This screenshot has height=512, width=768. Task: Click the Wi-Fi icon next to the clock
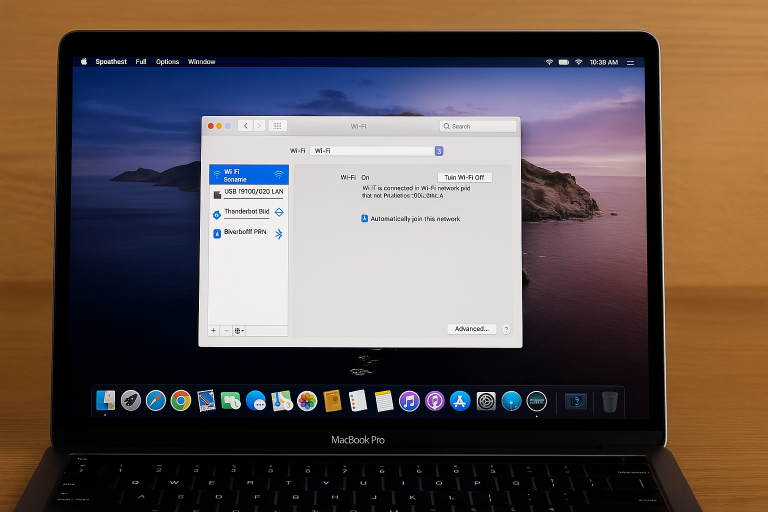click(578, 62)
